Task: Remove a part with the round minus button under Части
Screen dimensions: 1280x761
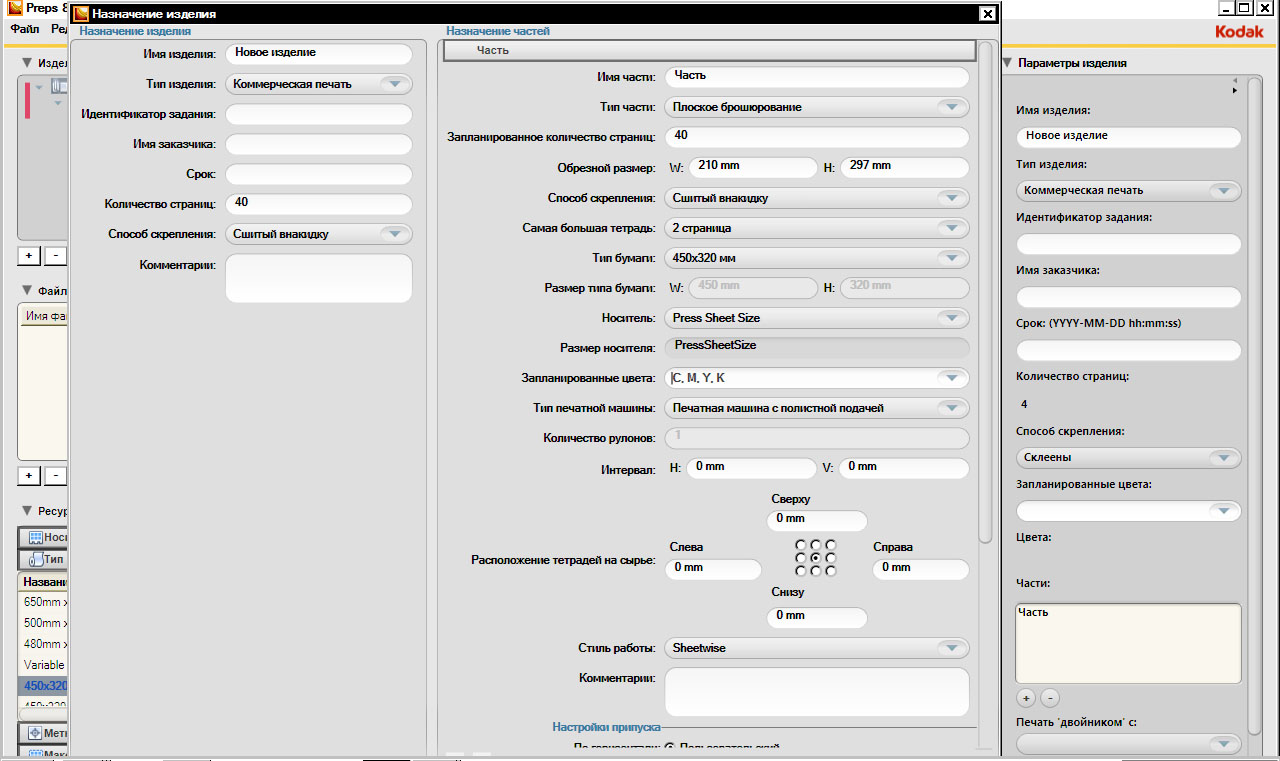Action: (x=1049, y=698)
